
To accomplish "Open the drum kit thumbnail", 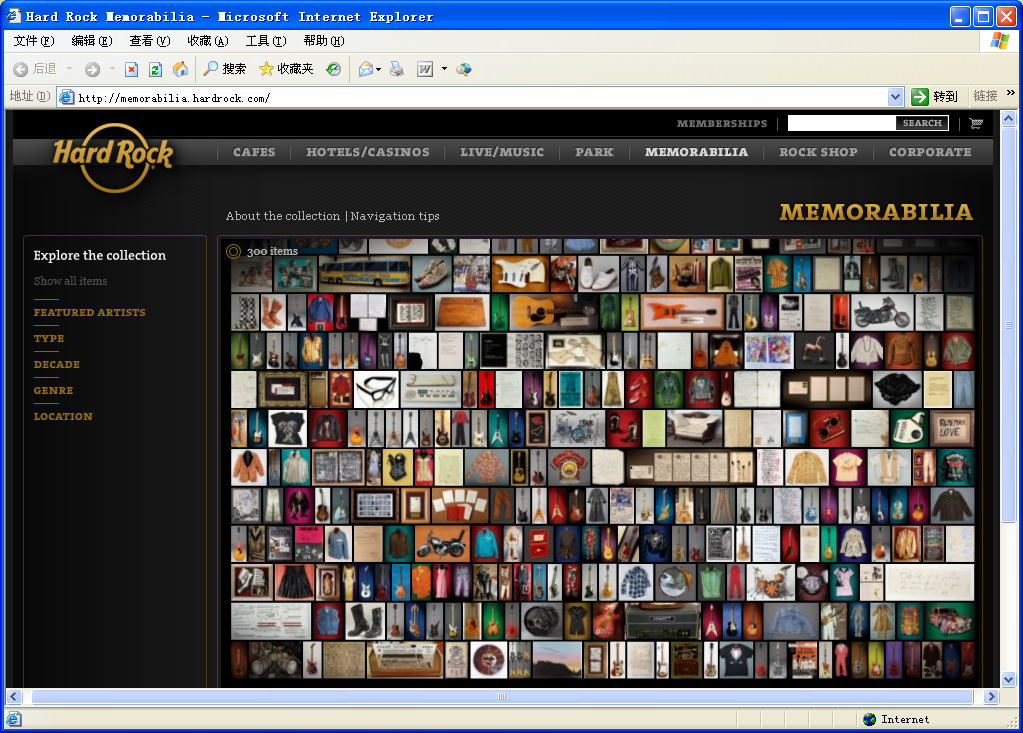I will click(578, 428).
